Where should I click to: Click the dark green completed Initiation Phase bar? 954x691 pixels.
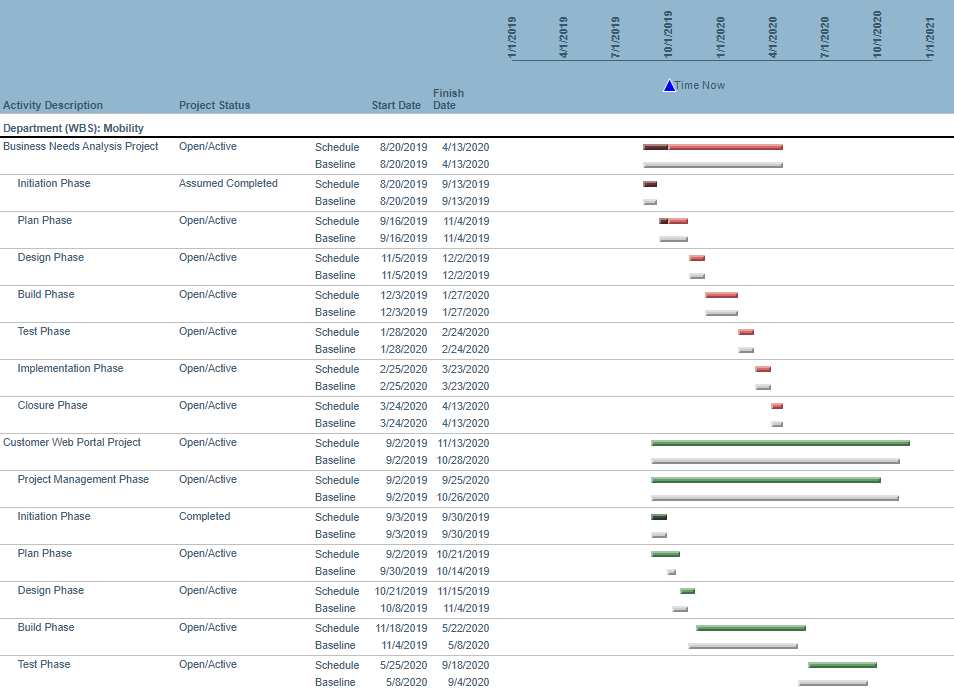[x=659, y=518]
